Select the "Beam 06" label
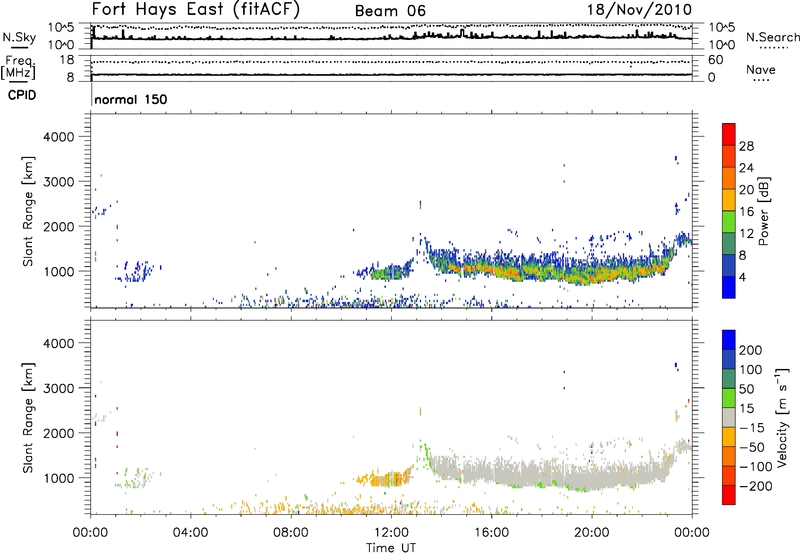This screenshot has width=800, height=554. point(390,11)
